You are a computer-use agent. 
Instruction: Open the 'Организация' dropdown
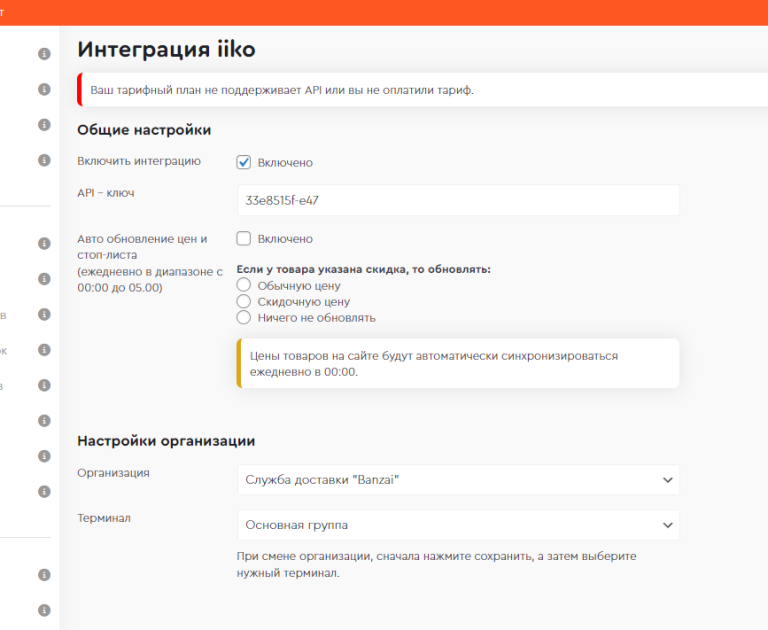point(458,480)
